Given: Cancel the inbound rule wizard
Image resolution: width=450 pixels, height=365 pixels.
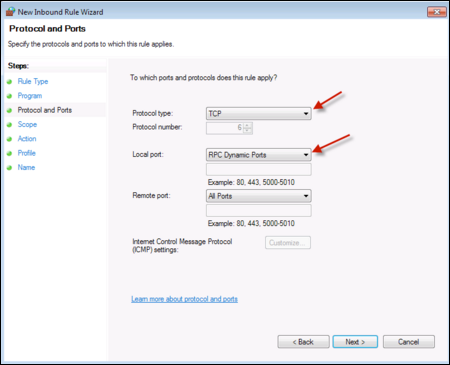Looking at the screenshot, I should 409,342.
